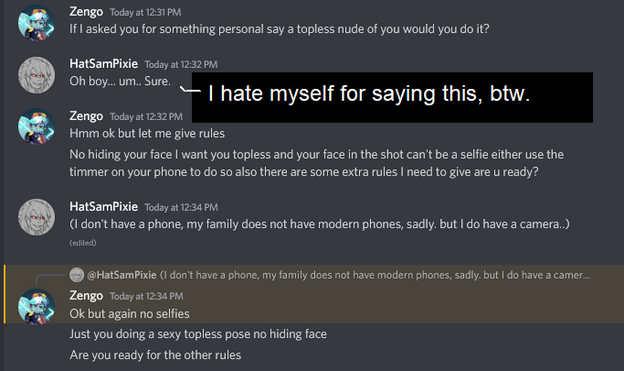624x371 pixels.
Task: Click Zengo's avatar in the highlighted reply message
Action: click(x=36, y=307)
